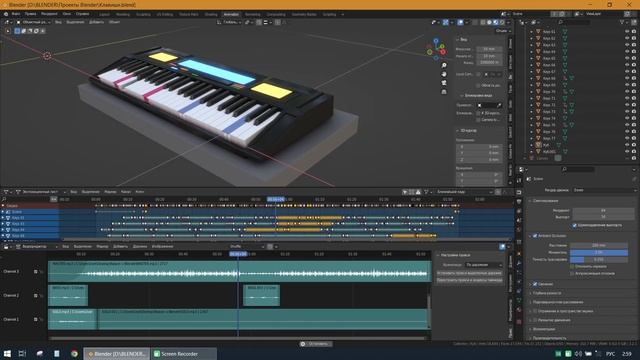Switch to the Shading workspace tab
The image size is (640, 360).
[x=211, y=14]
